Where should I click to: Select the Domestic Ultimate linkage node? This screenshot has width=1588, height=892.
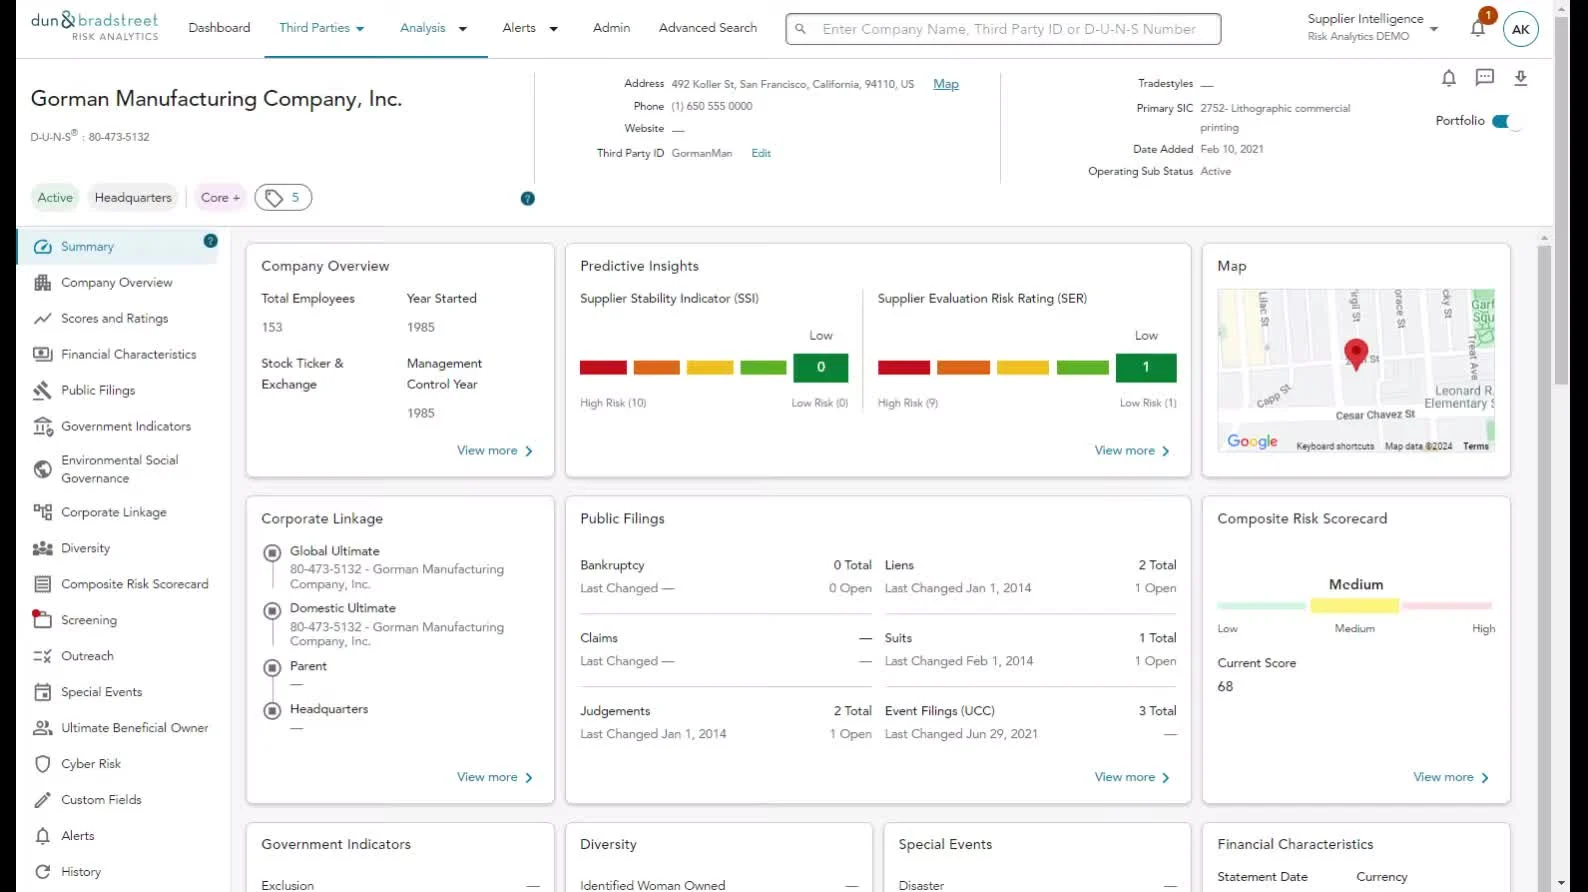[x=271, y=610]
